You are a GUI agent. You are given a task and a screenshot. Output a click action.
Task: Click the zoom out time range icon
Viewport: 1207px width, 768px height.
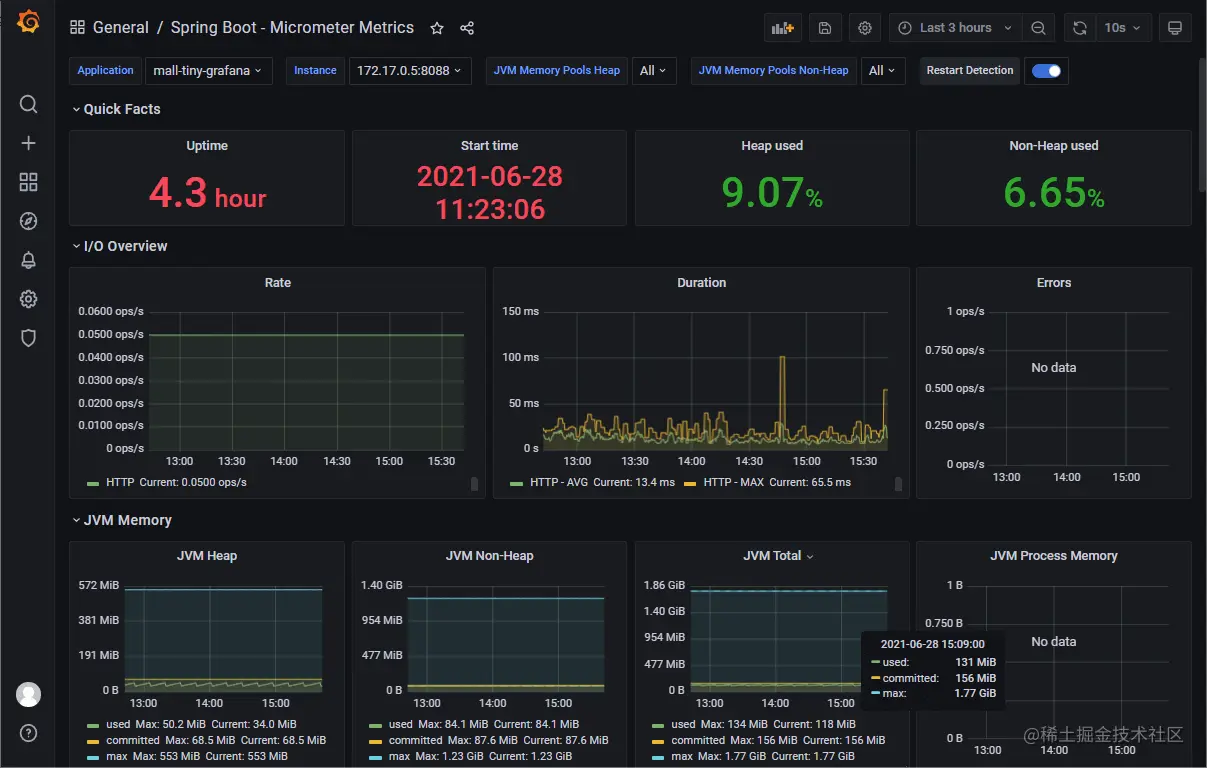point(1039,28)
